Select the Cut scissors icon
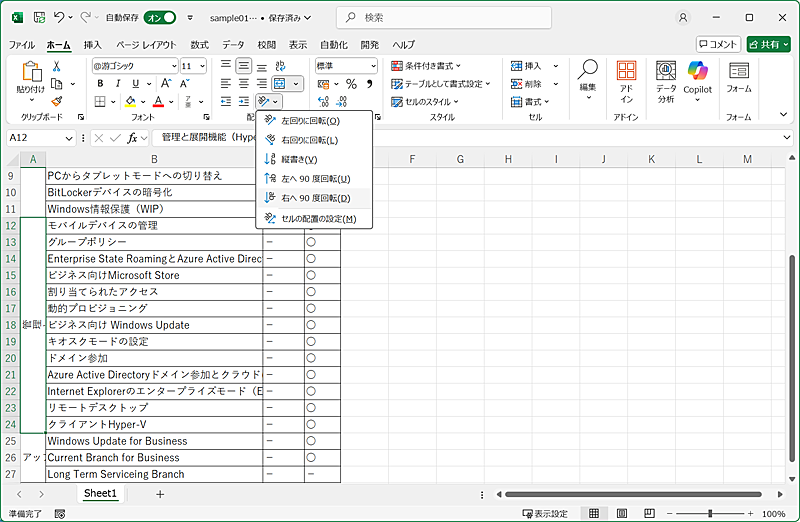The height and width of the screenshot is (522, 800). point(57,66)
